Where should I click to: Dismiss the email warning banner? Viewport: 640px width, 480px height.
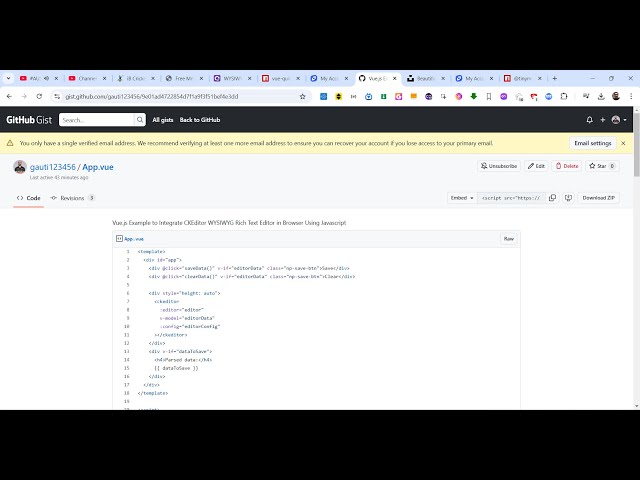pyautogui.click(x=625, y=143)
